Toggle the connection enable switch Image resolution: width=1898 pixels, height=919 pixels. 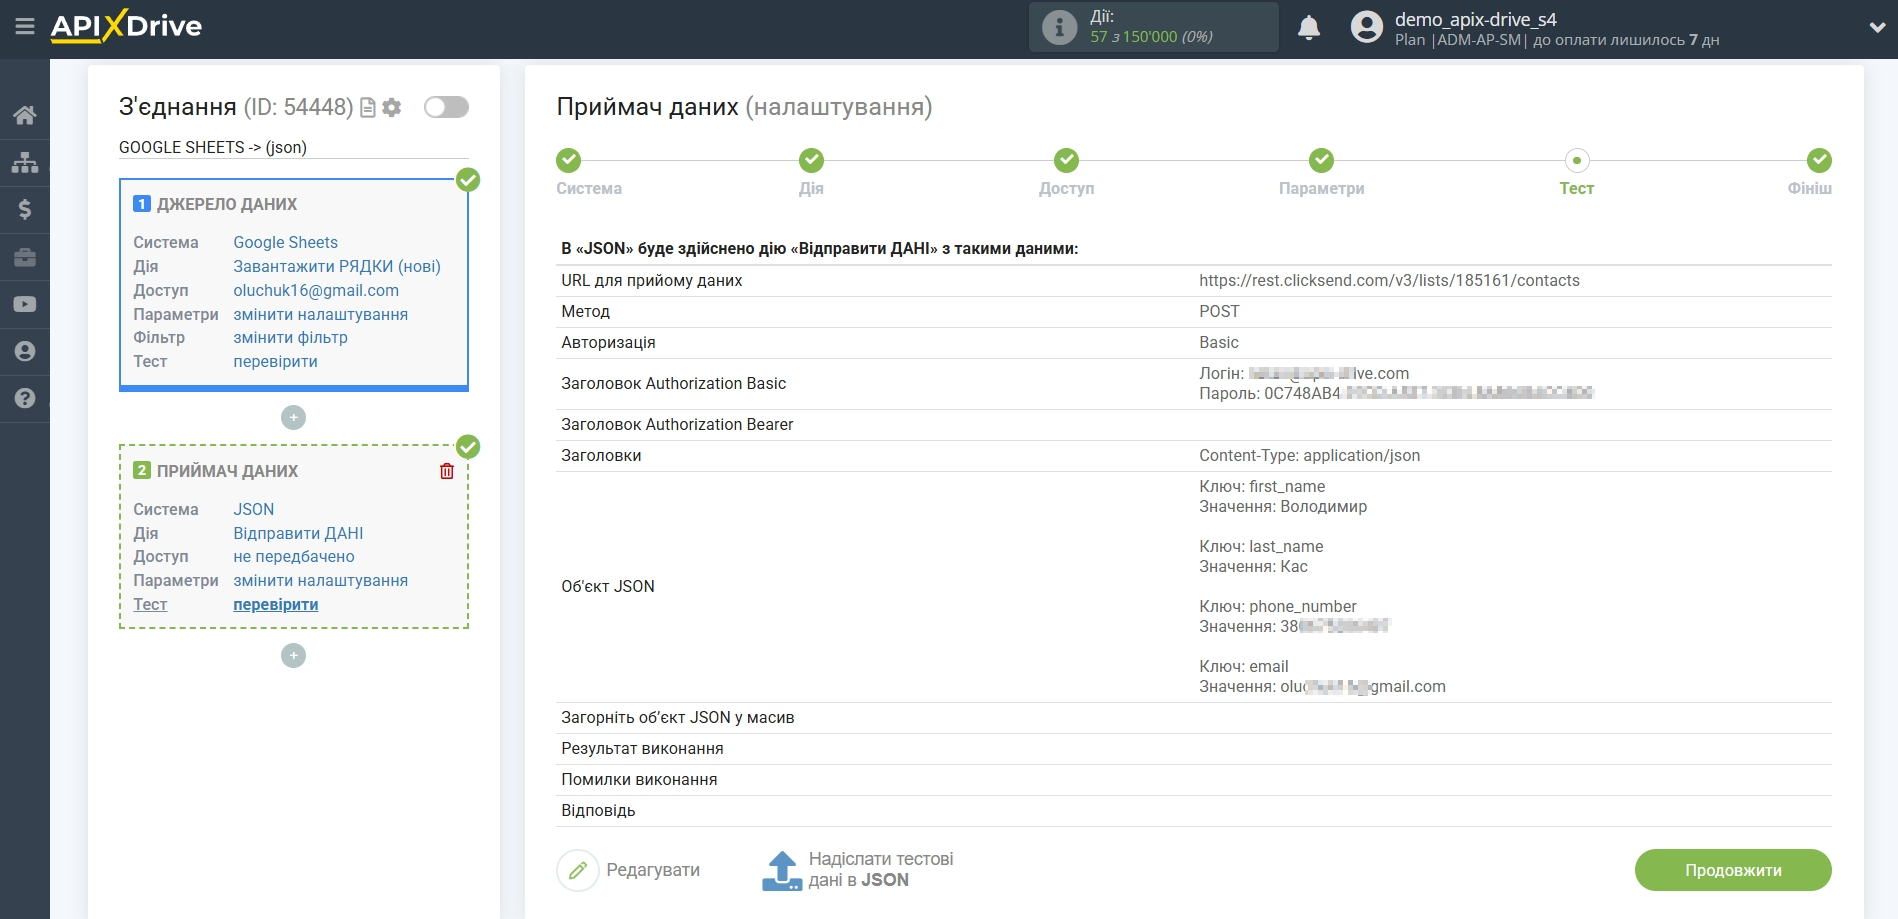[446, 107]
